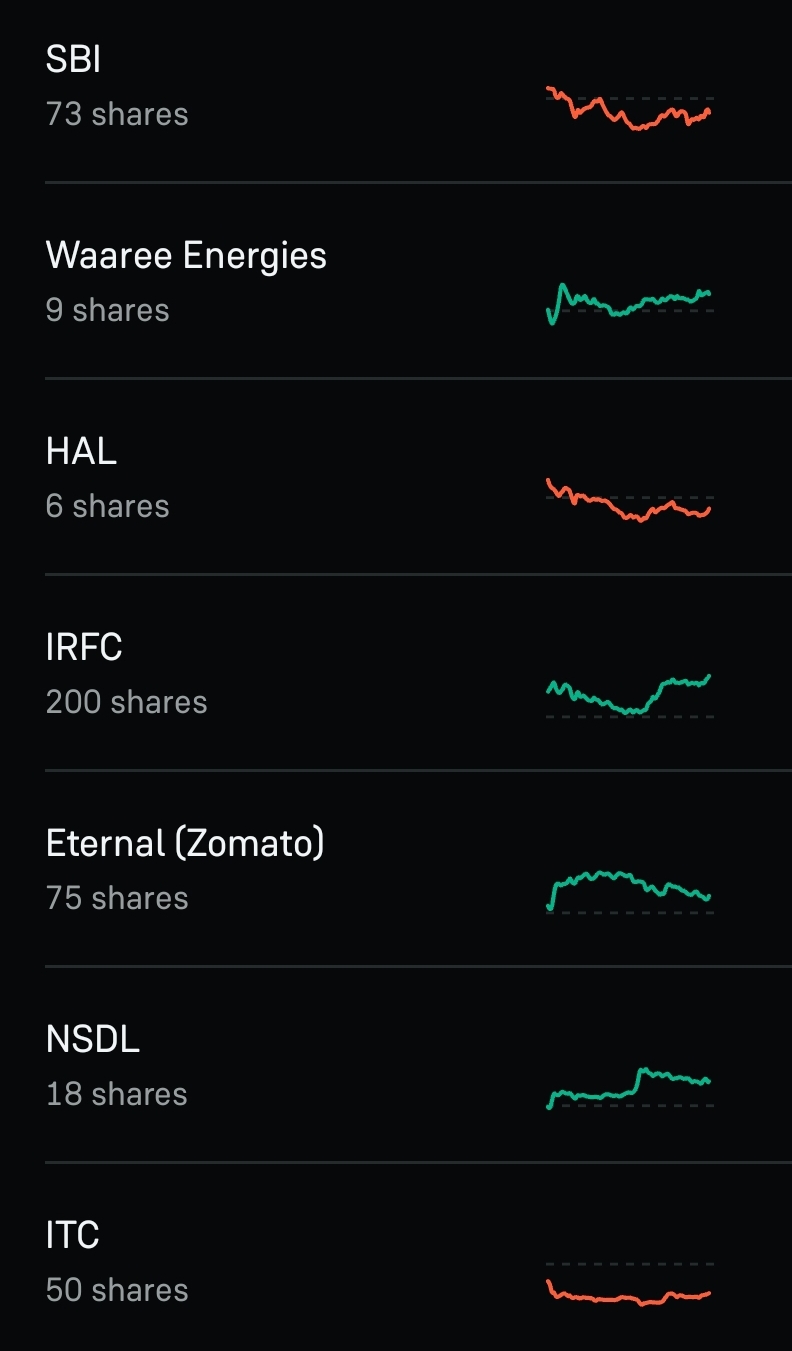Tap the ITC red sparkline chart
The width and height of the screenshot is (792, 1351).
click(x=629, y=1285)
